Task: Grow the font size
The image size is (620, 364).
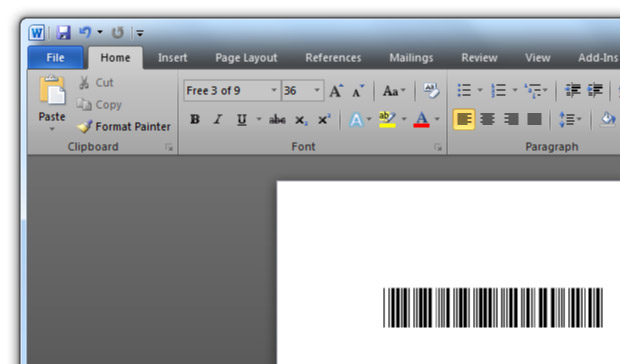Action: click(336, 91)
